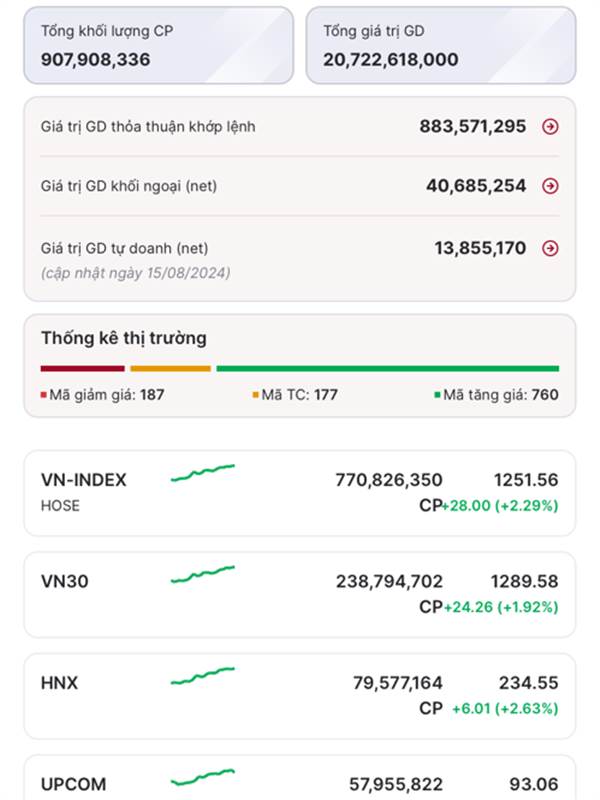Open the HNX index row

(300, 696)
